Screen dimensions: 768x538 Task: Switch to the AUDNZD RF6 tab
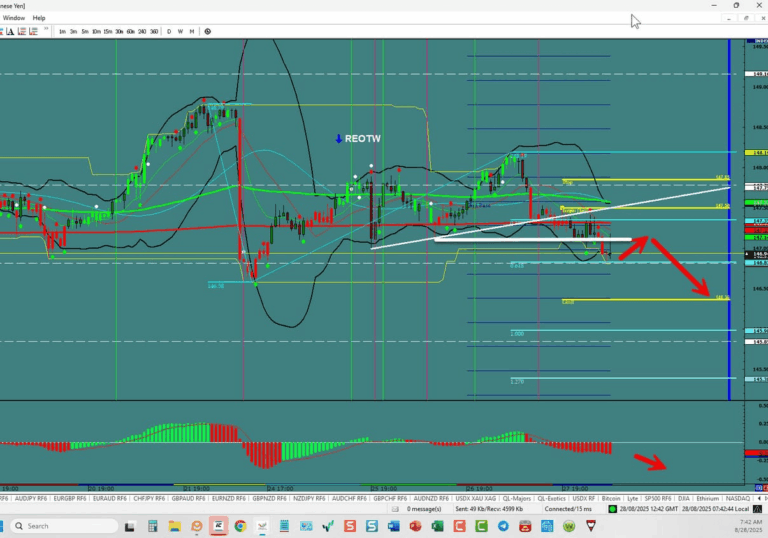(x=432, y=498)
